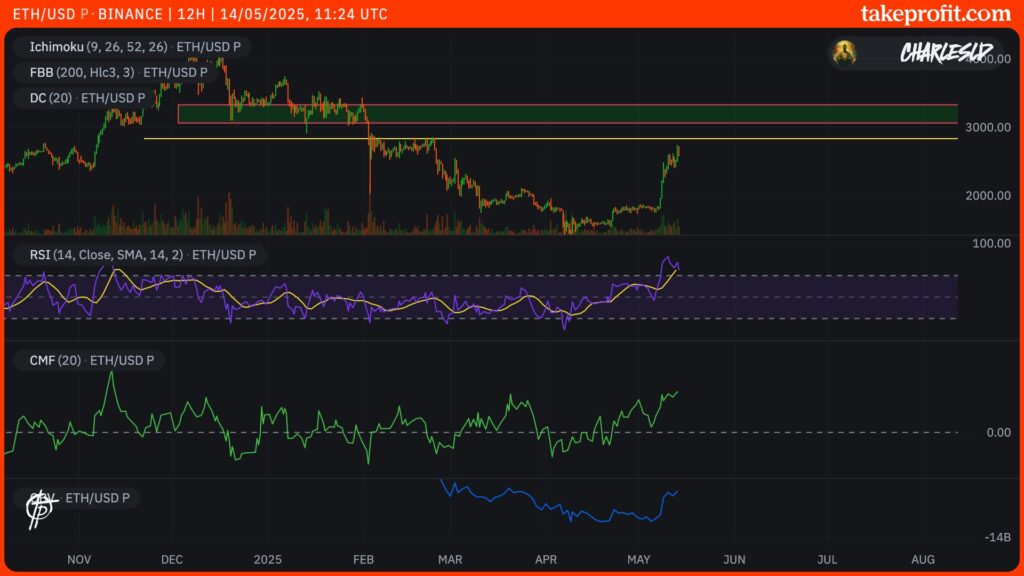Image resolution: width=1024 pixels, height=576 pixels.
Task: Click the MAY label on the time axis
Action: (639, 560)
